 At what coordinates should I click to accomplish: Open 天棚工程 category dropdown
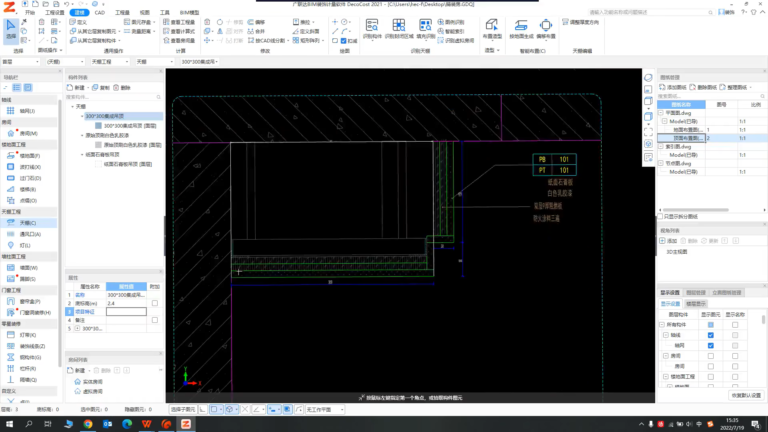tap(110, 62)
